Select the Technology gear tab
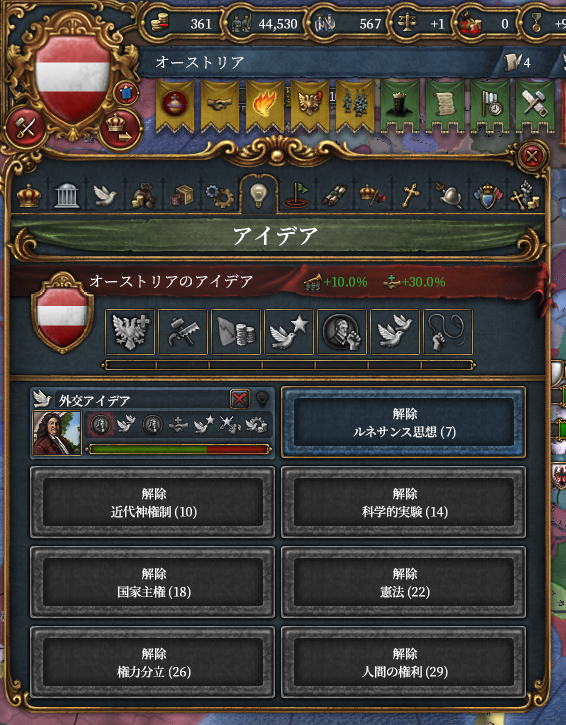This screenshot has height=725, width=566. 220,196
